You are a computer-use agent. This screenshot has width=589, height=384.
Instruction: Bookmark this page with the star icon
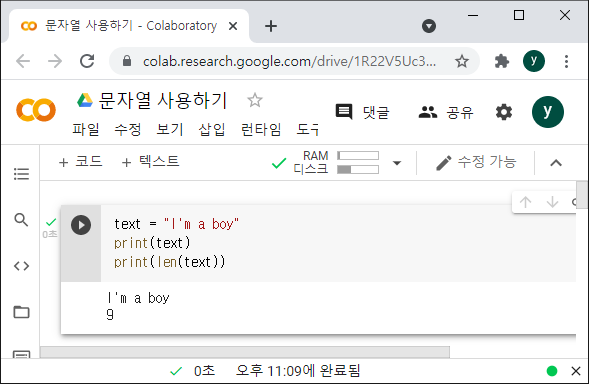click(462, 61)
